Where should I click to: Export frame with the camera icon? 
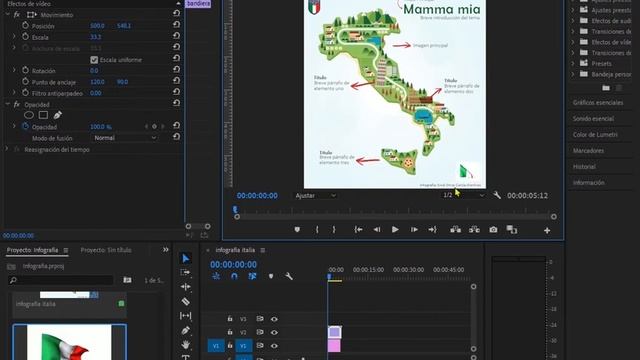493,230
